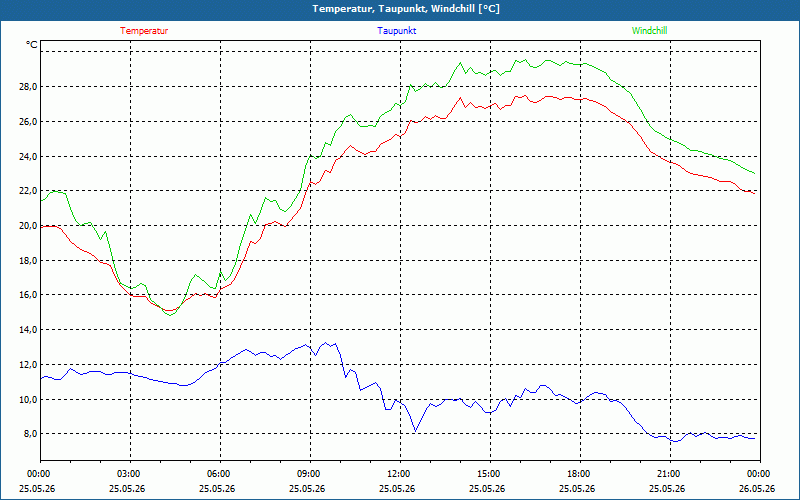Click the '26,0' y-axis value
Screen dimensions: 800x500
tap(29, 121)
